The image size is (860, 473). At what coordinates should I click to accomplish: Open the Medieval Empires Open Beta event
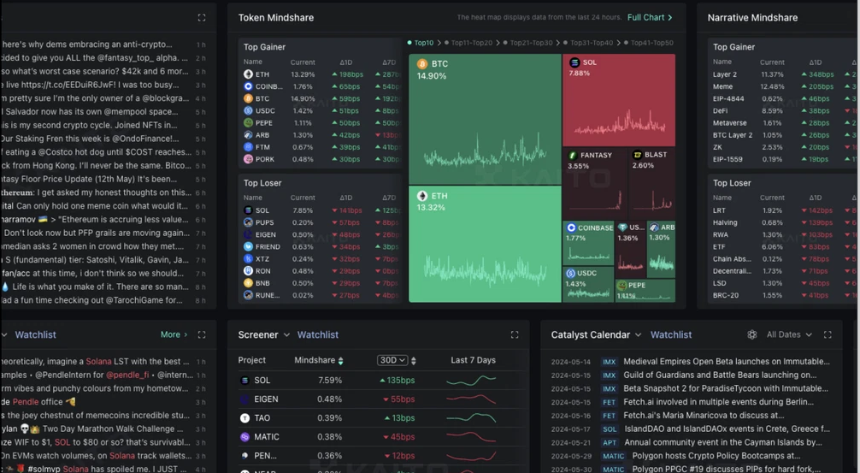(726, 362)
